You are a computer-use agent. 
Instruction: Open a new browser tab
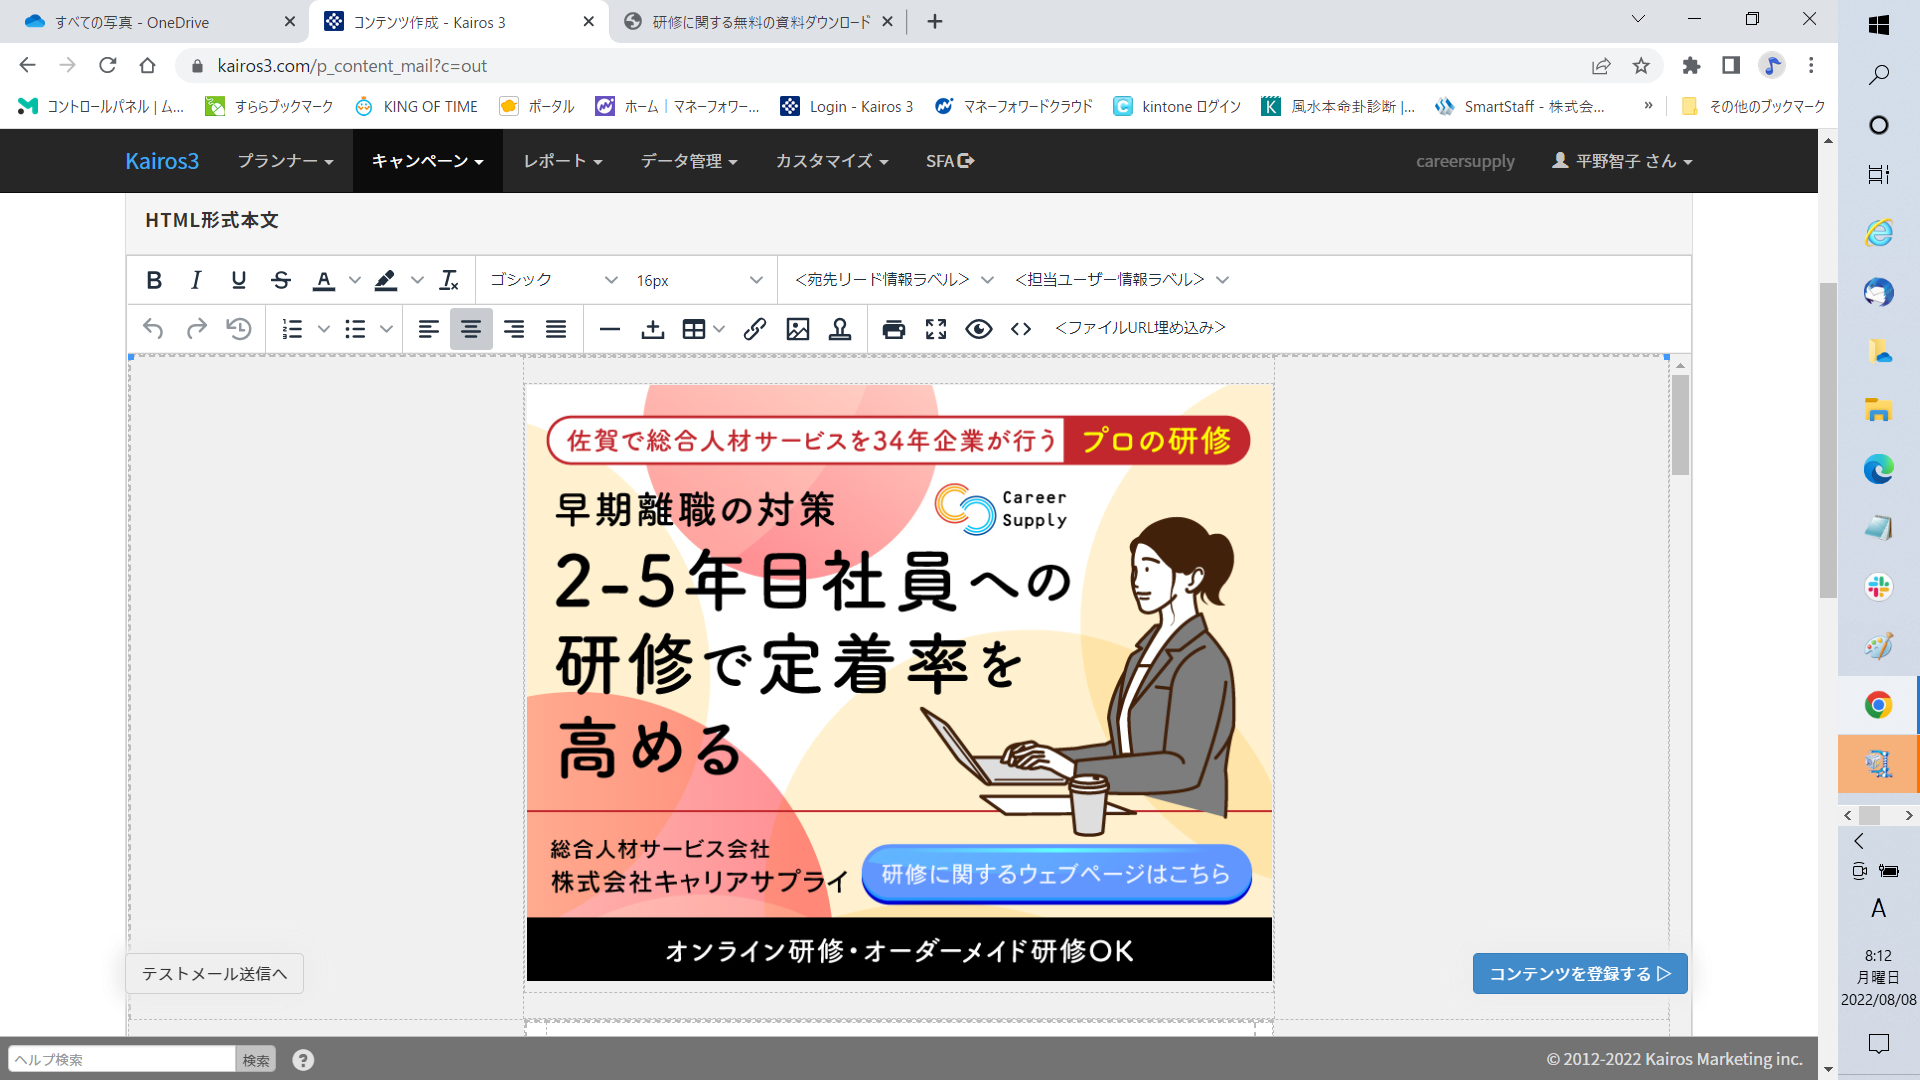coord(935,22)
